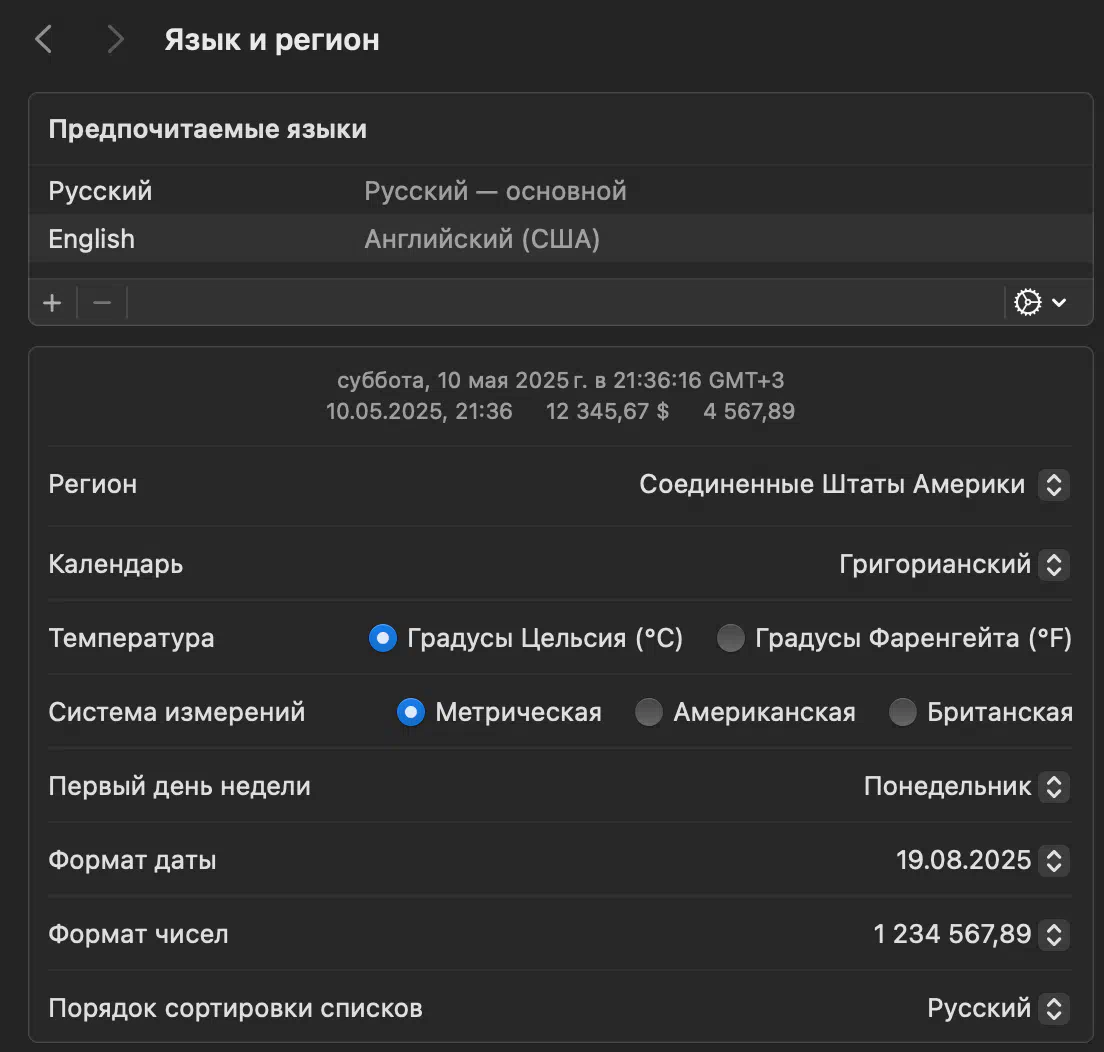Select English in preferred languages list

[x=92, y=239]
